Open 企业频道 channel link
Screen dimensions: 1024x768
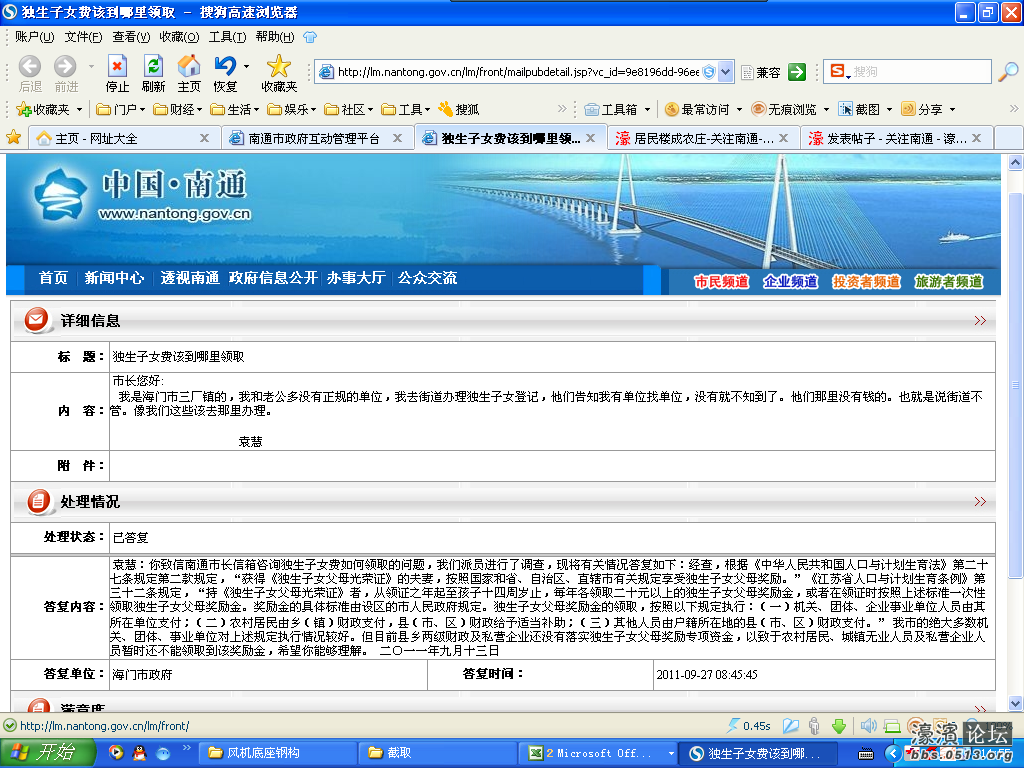[790, 281]
